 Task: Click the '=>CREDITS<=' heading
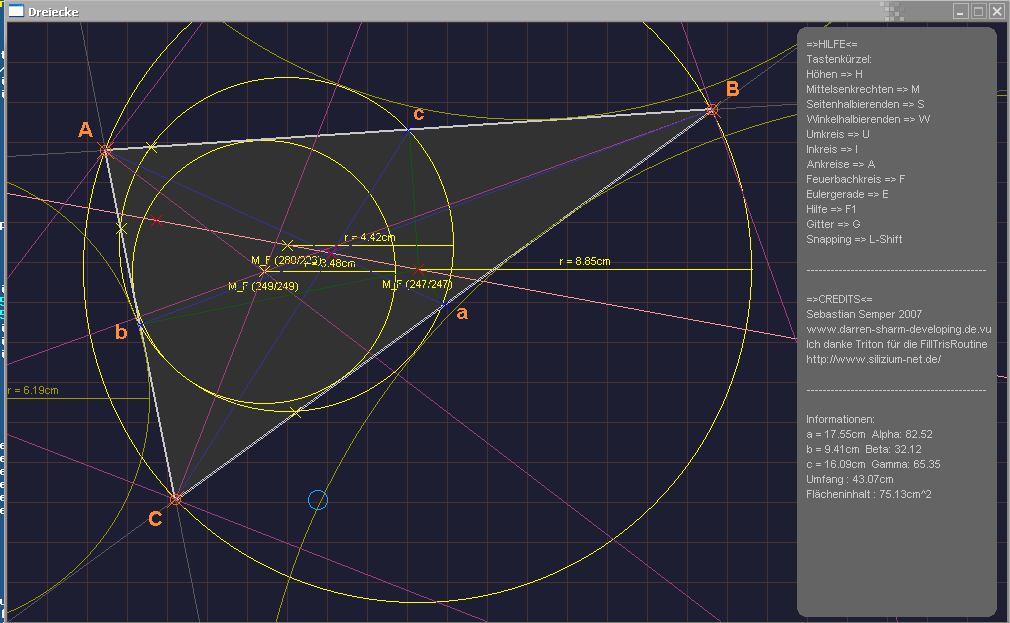[x=839, y=299]
